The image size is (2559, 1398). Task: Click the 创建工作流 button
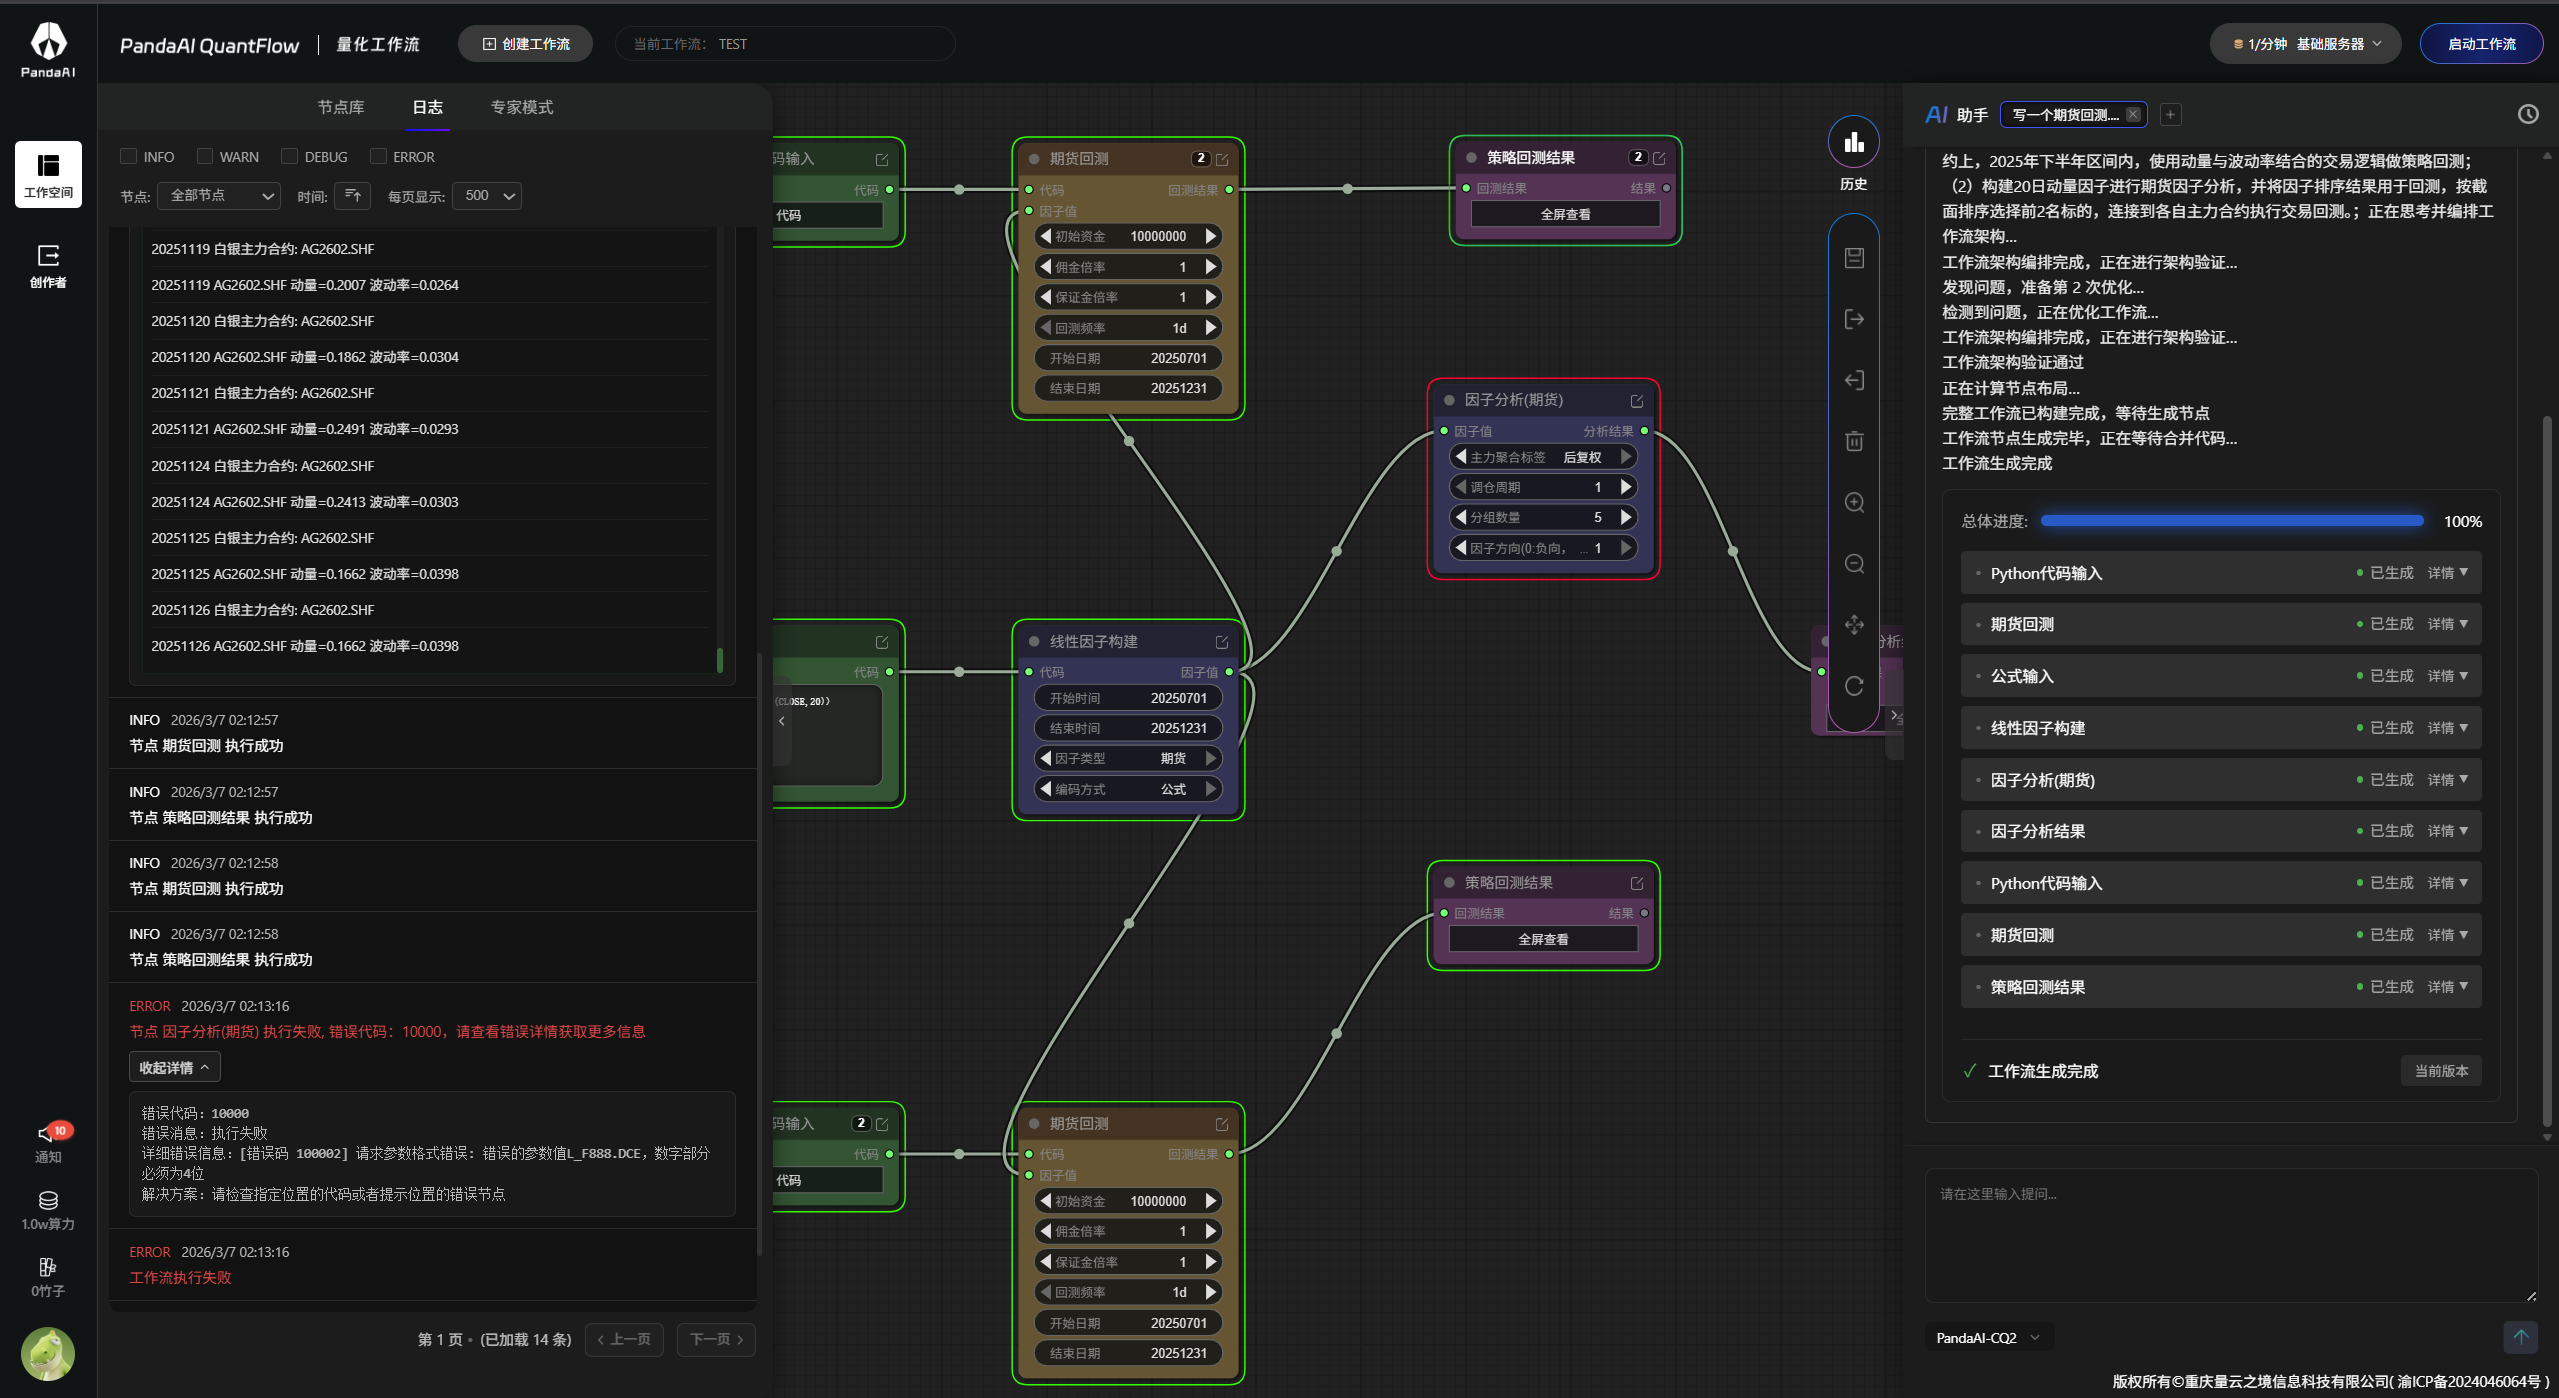pos(525,44)
